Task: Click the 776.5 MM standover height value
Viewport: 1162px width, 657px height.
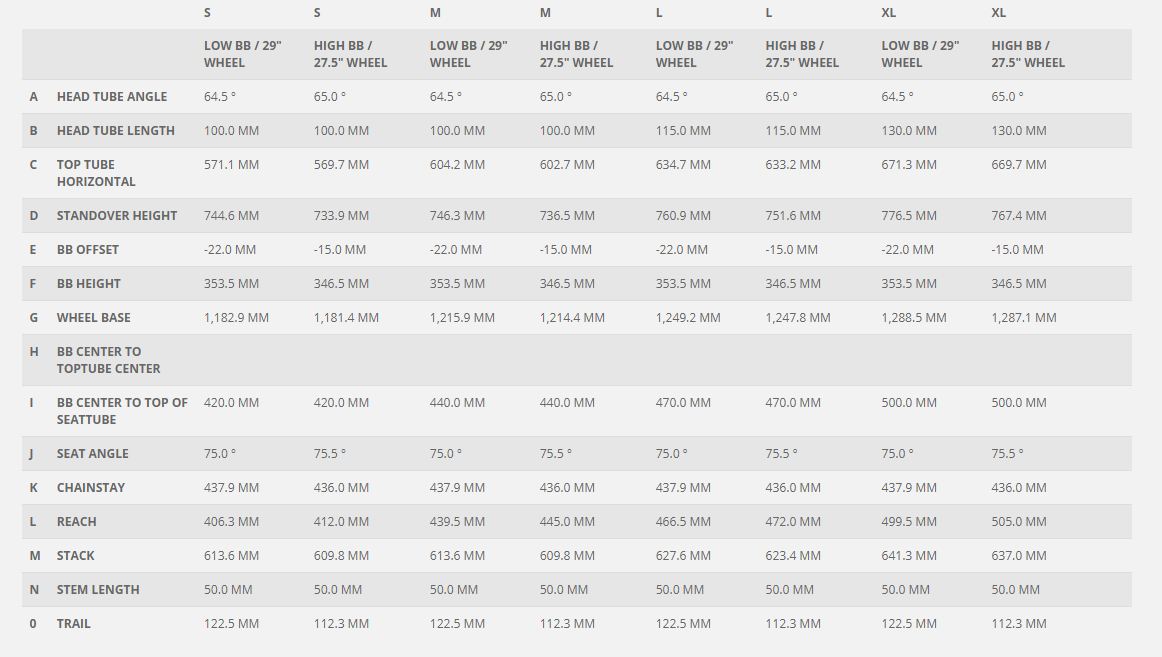Action: click(909, 216)
